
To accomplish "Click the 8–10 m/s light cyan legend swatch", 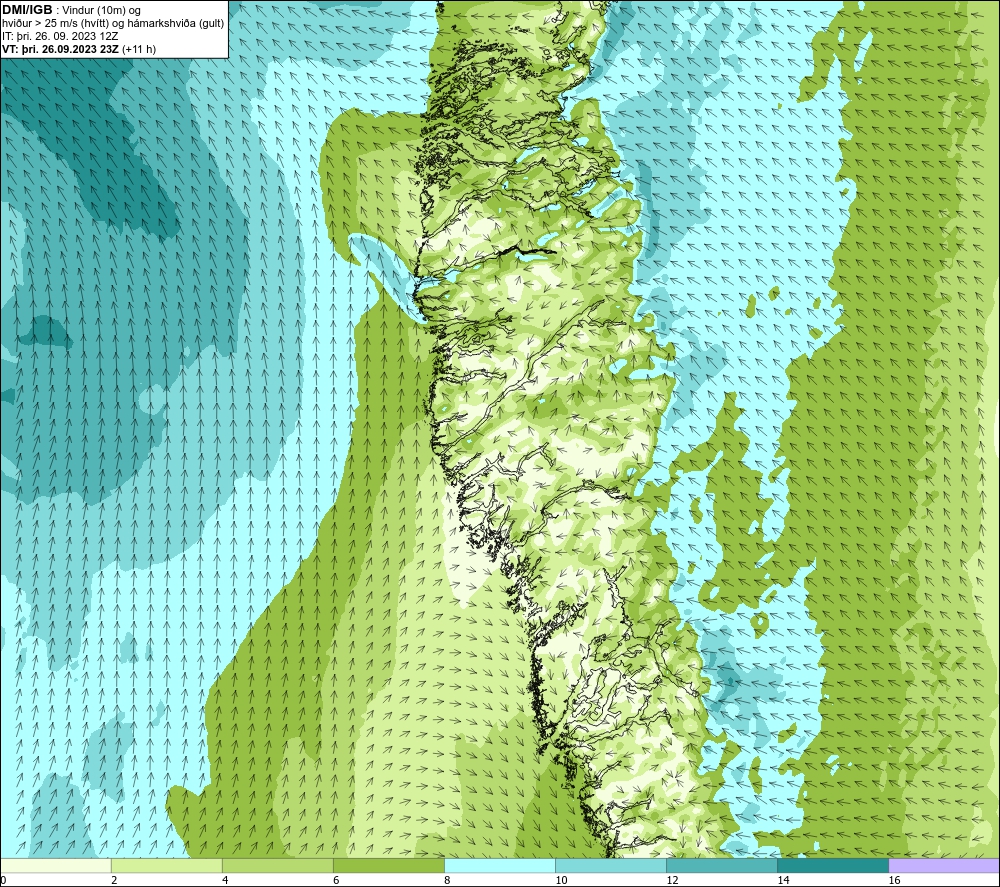I will tap(500, 865).
